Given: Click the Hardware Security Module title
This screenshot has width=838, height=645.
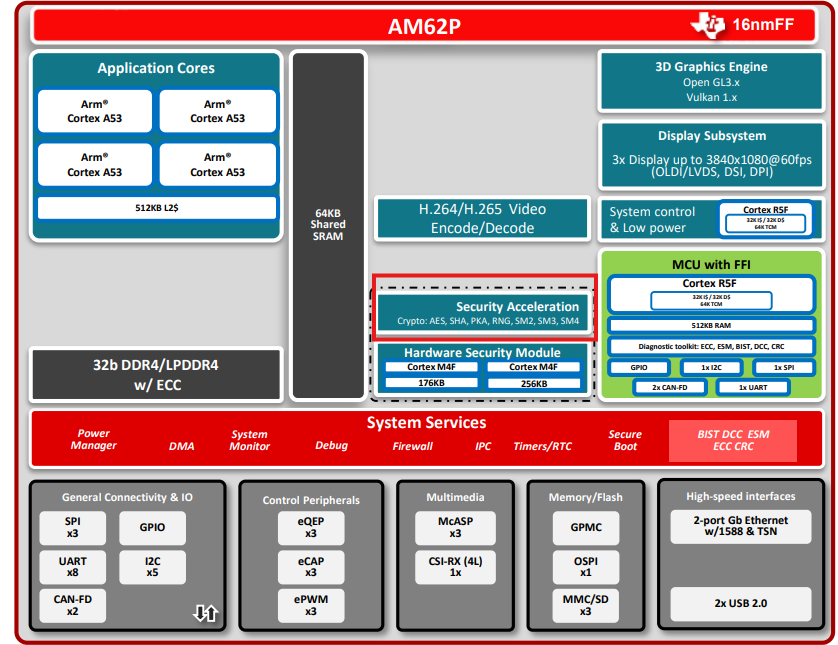Looking at the screenshot, I should [482, 353].
